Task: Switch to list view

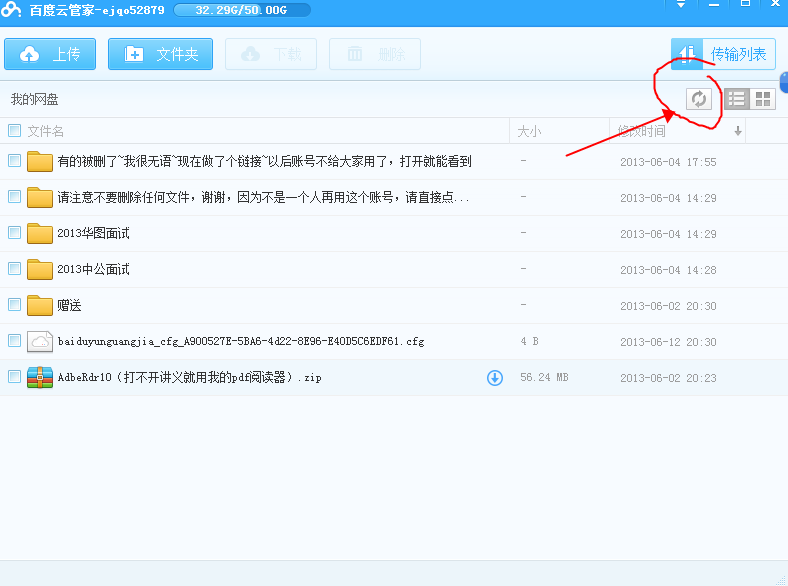Action: 737,99
